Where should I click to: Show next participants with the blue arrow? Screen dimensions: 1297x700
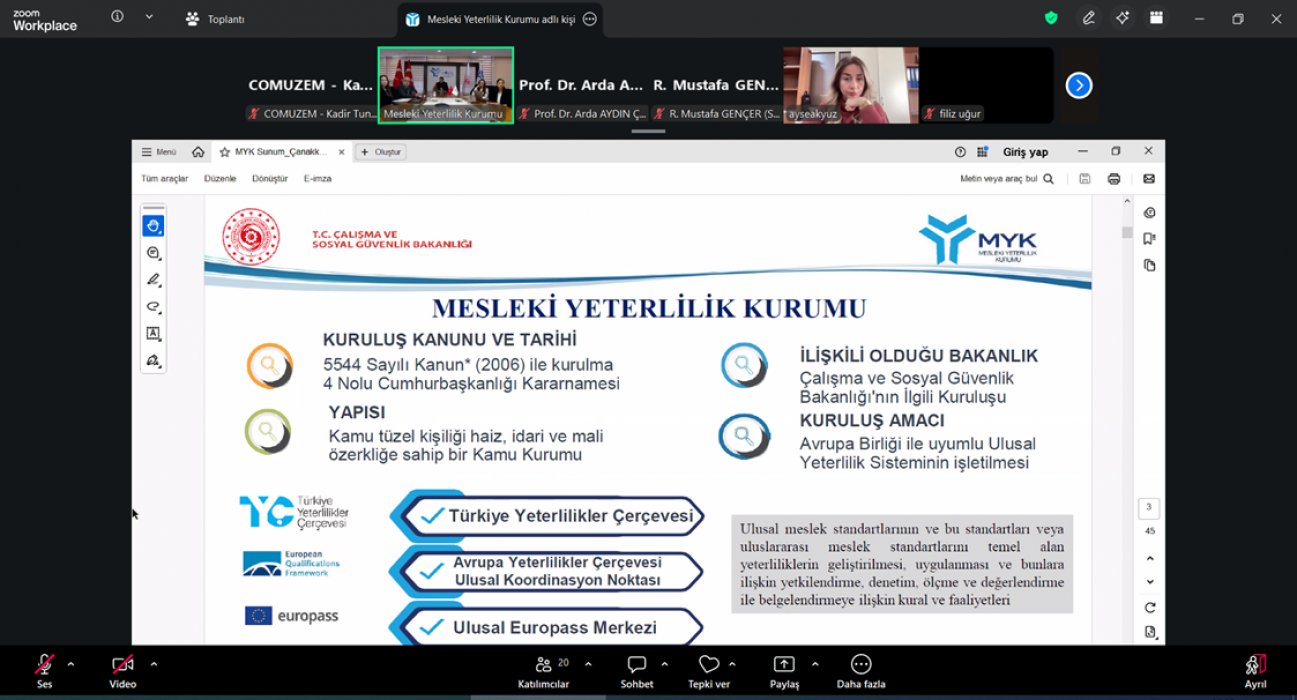pyautogui.click(x=1078, y=86)
